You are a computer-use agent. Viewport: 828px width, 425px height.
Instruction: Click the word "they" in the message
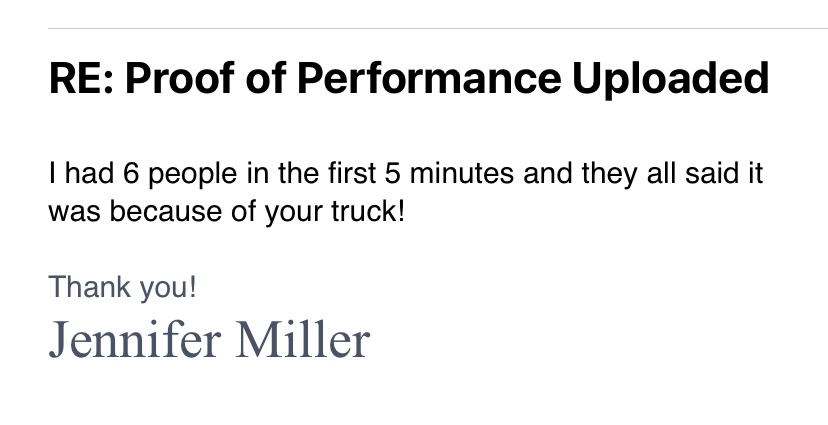click(x=609, y=175)
